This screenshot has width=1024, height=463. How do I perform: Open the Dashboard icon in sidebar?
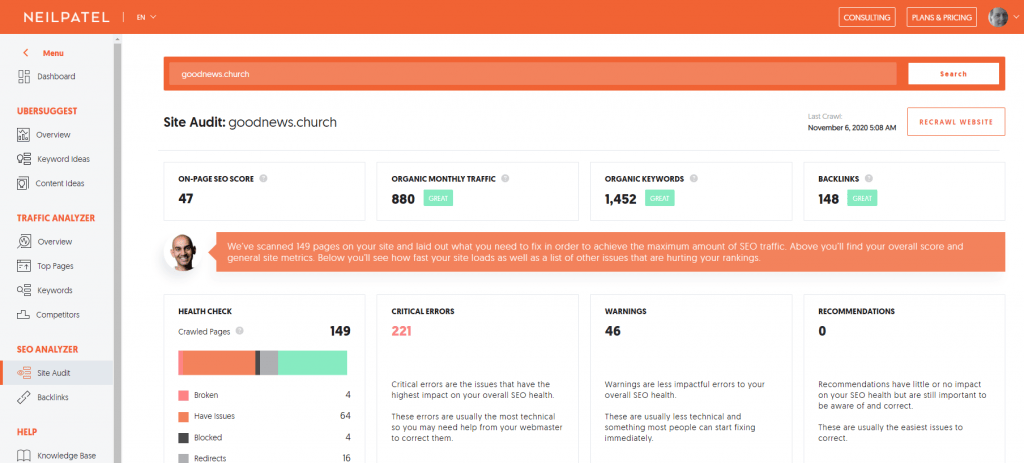pos(24,76)
